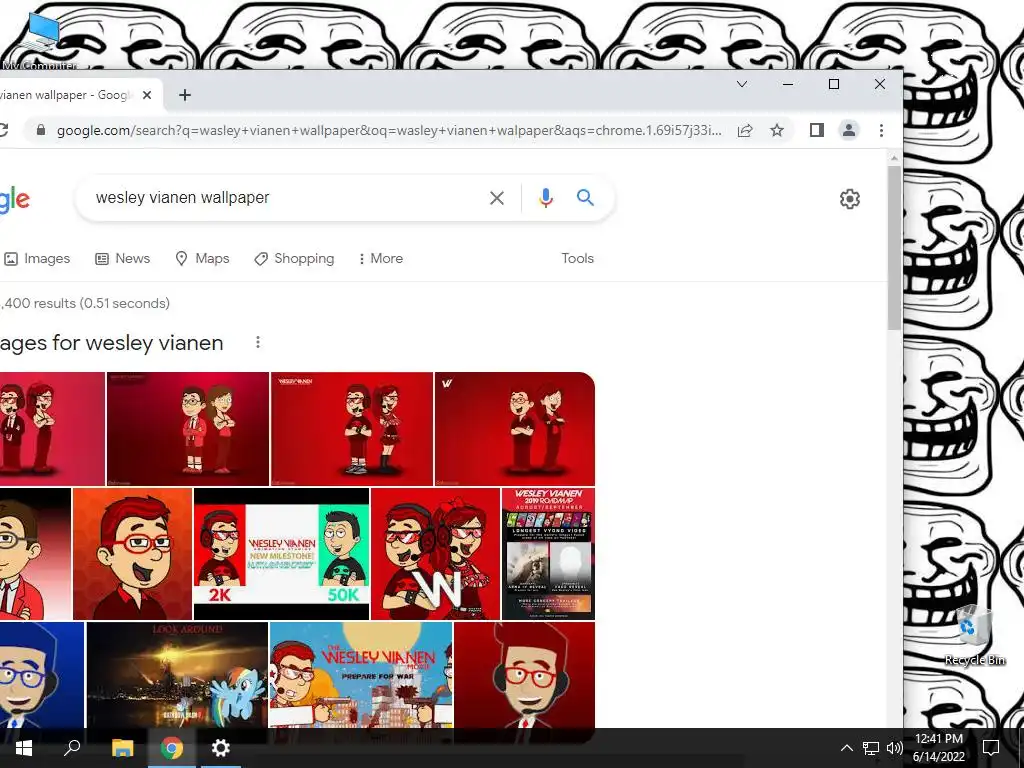This screenshot has height=768, width=1024.
Task: Open thumbnail of red character wearing headset
Action: click(x=524, y=675)
